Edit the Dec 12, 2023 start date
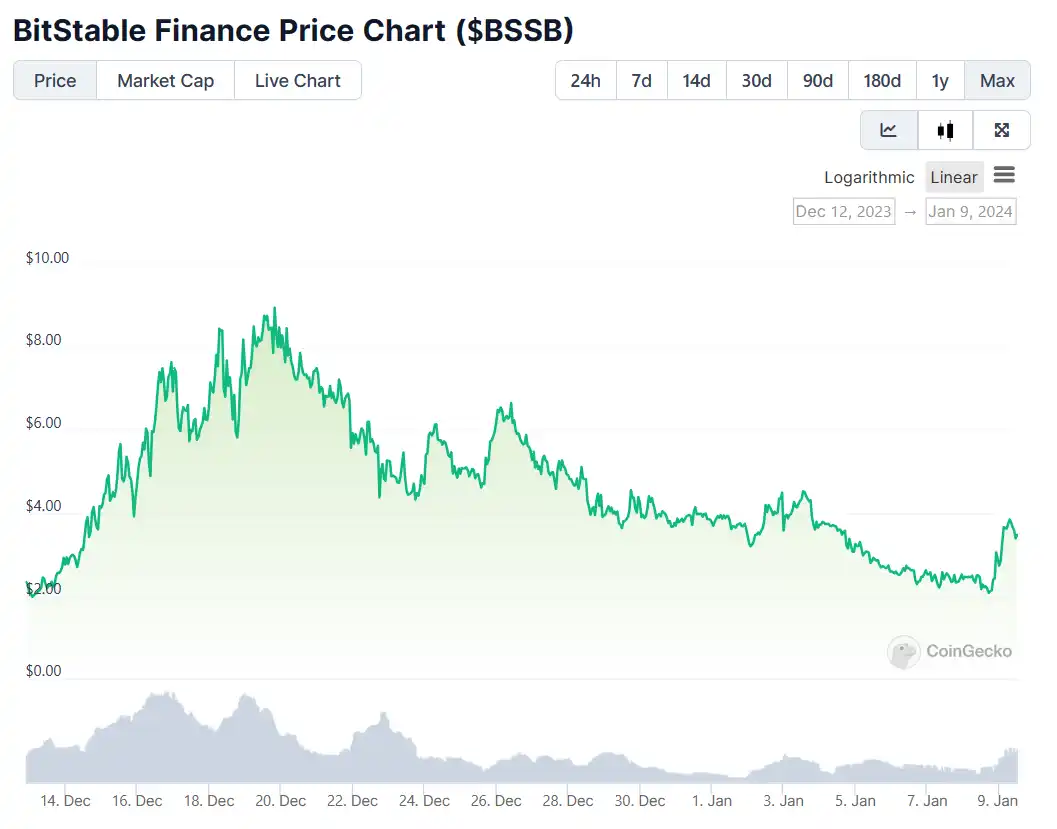The image size is (1057, 829). (843, 211)
